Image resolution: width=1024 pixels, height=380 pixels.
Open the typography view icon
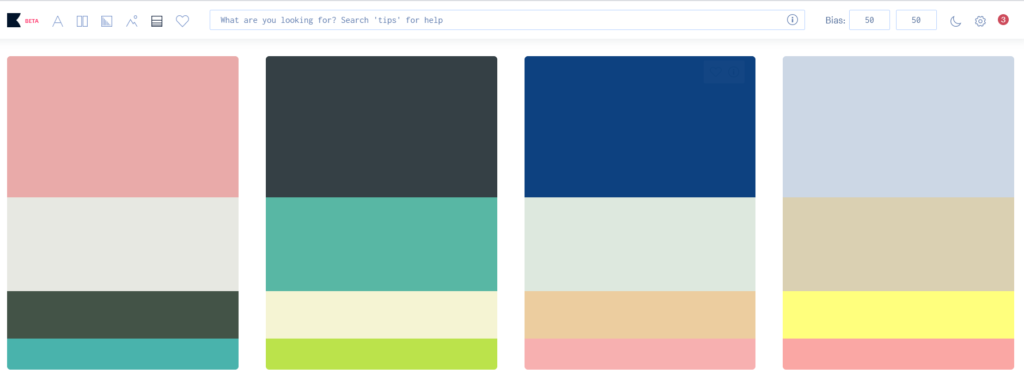tap(57, 22)
